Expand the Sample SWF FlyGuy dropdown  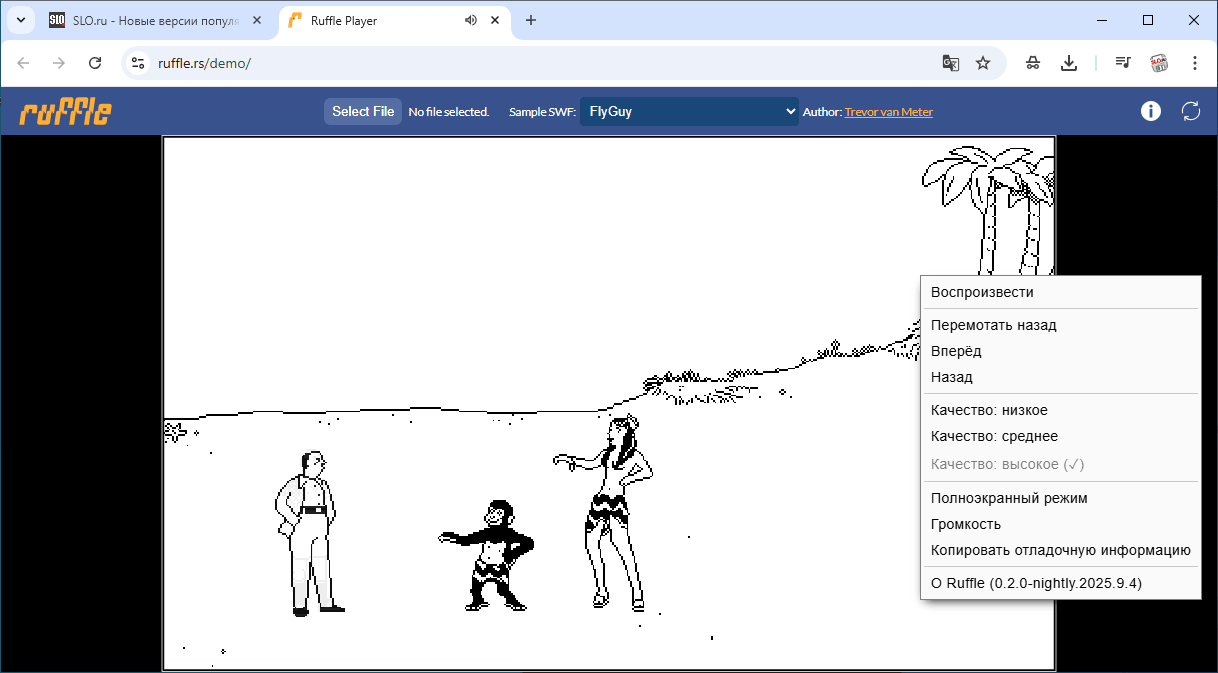tap(689, 112)
